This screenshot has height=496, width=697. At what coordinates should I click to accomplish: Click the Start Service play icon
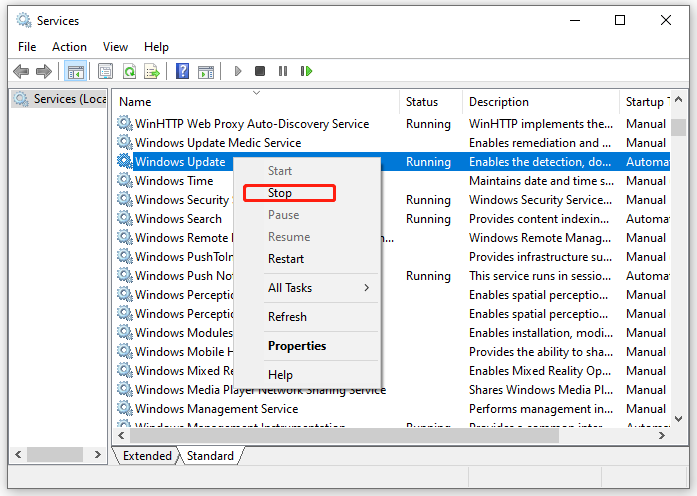pyautogui.click(x=238, y=71)
